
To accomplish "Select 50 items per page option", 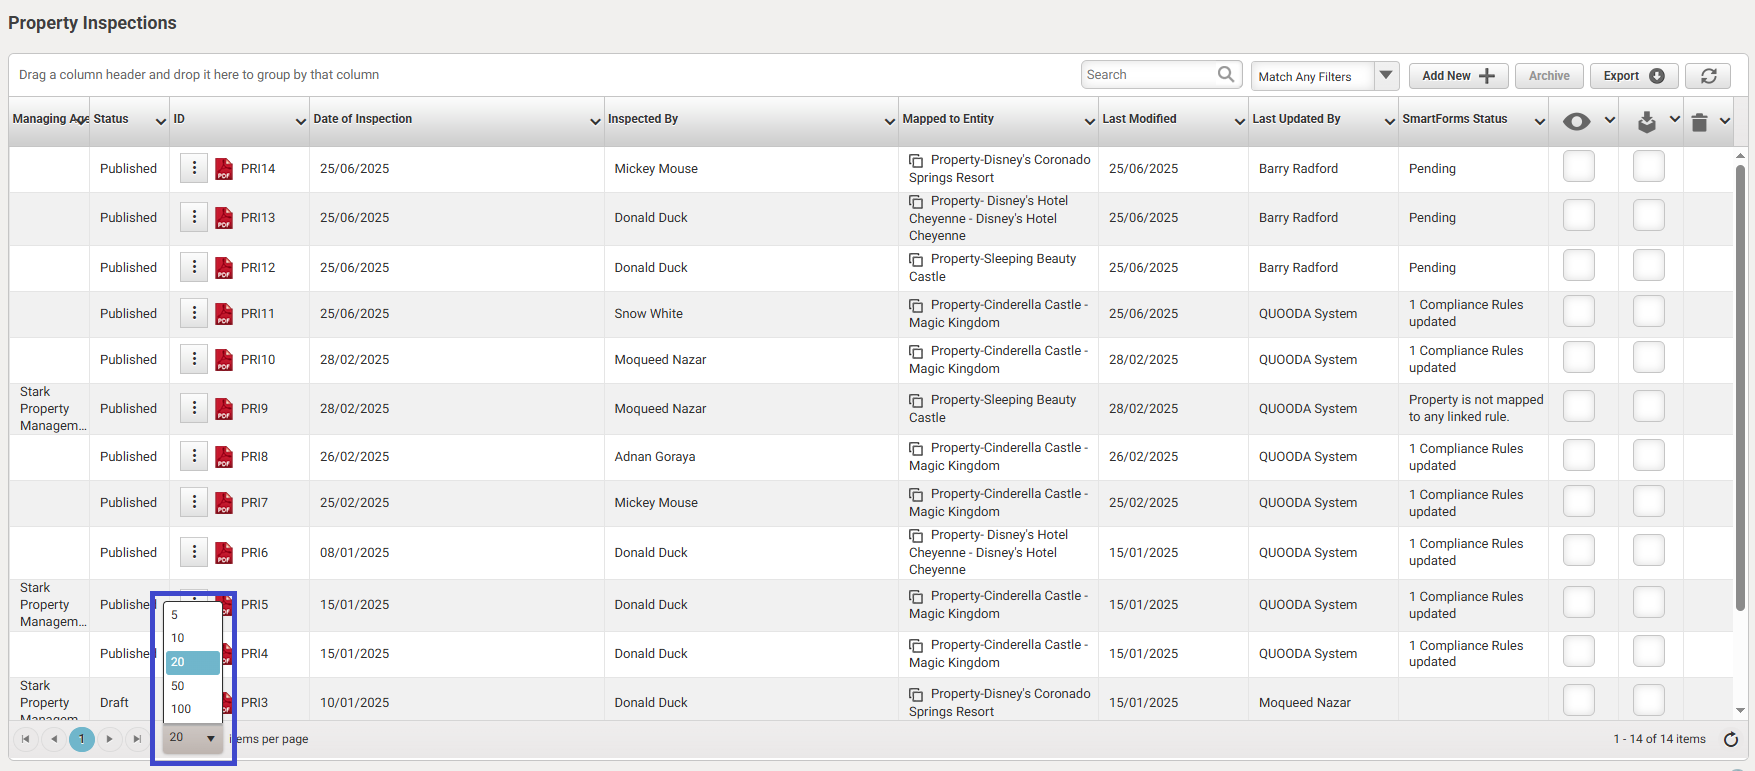I will [x=193, y=686].
